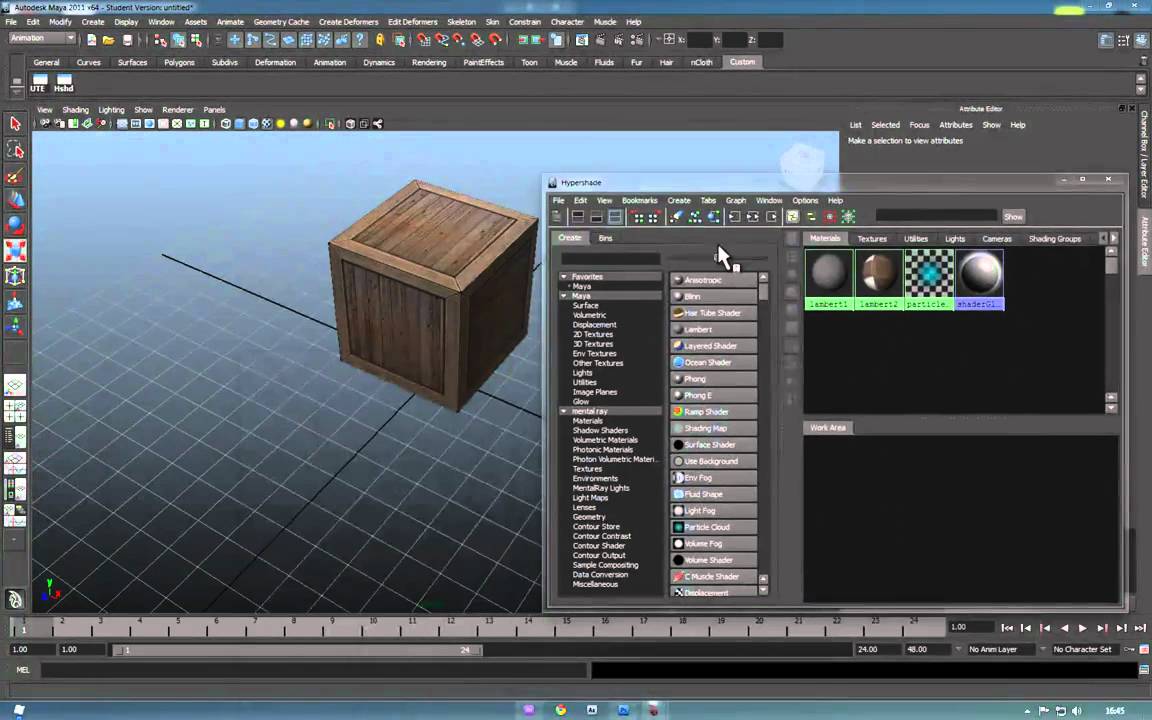Screen dimensions: 1152x720
Task: Collapse the mental ray tree category
Action: (x=564, y=411)
